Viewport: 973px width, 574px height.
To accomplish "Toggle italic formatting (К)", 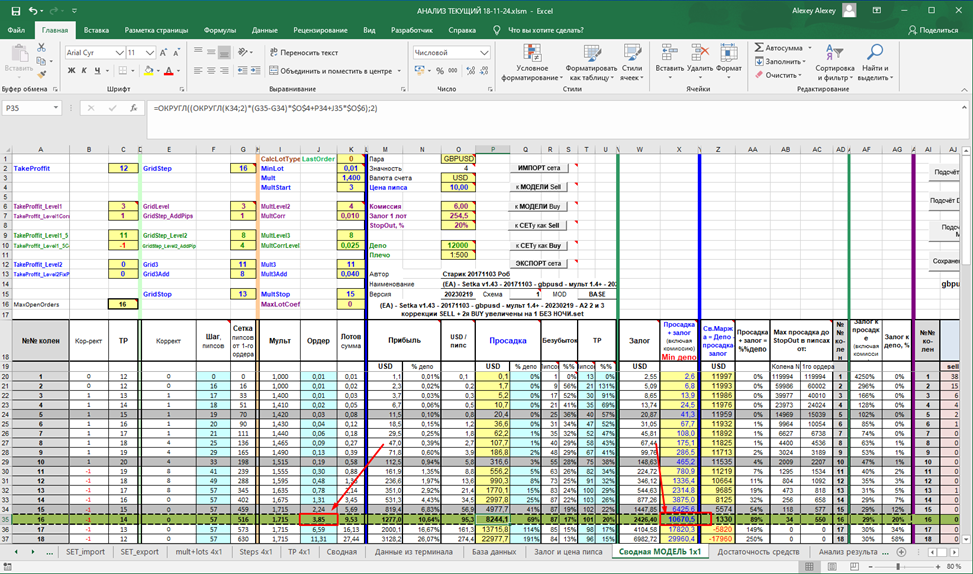I will point(84,71).
